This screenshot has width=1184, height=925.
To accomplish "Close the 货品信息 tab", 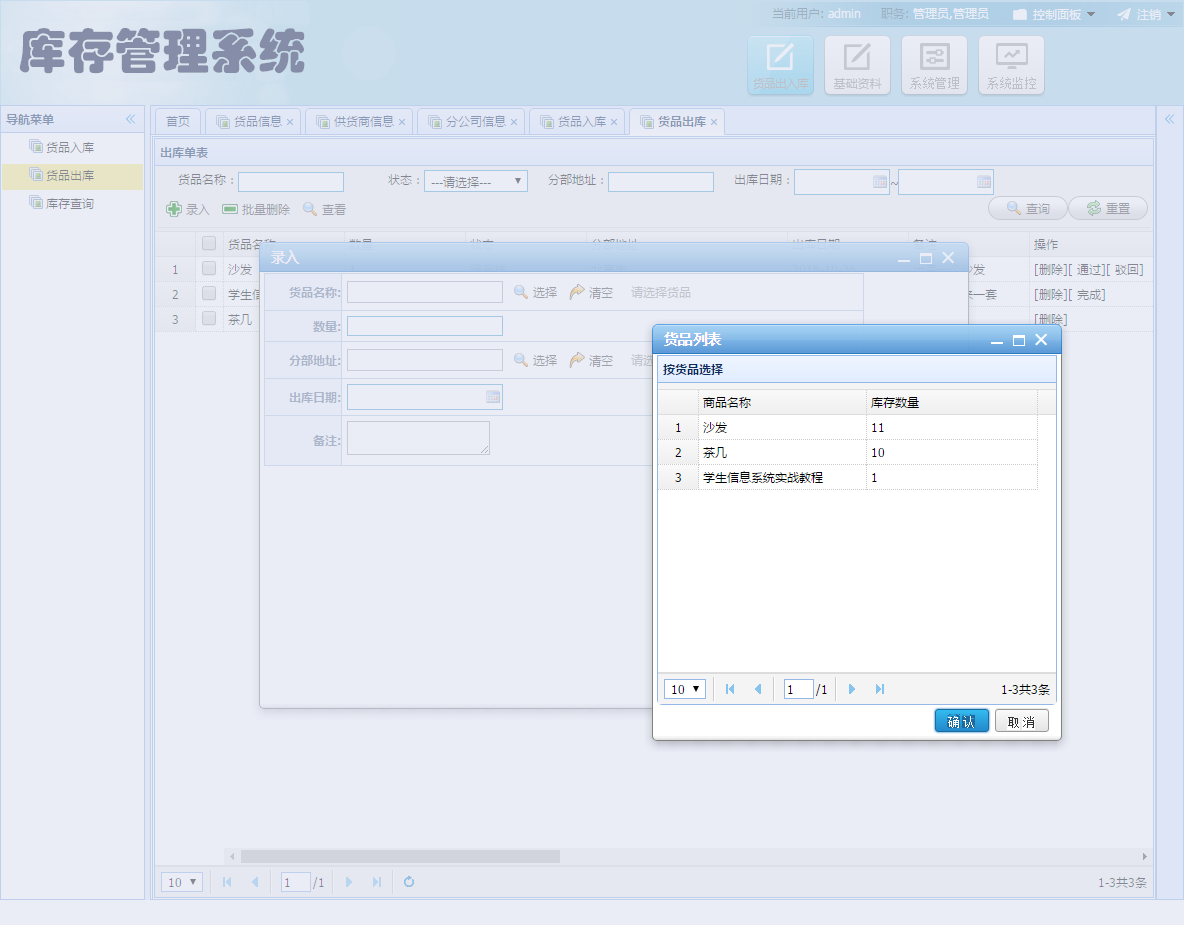I will tap(290, 122).
